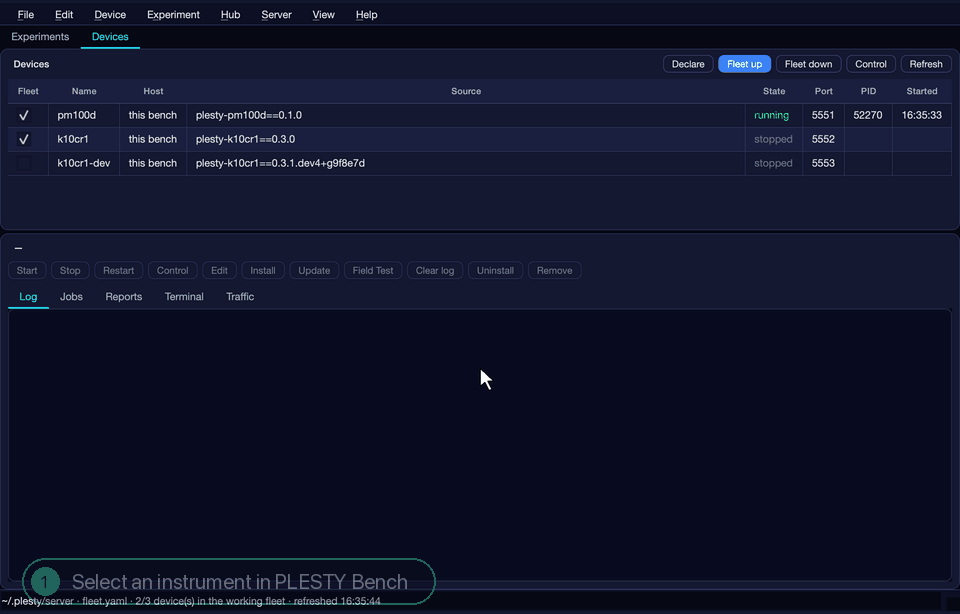Open the Traffic tab
Screen dimensions: 960x614
click(240, 297)
